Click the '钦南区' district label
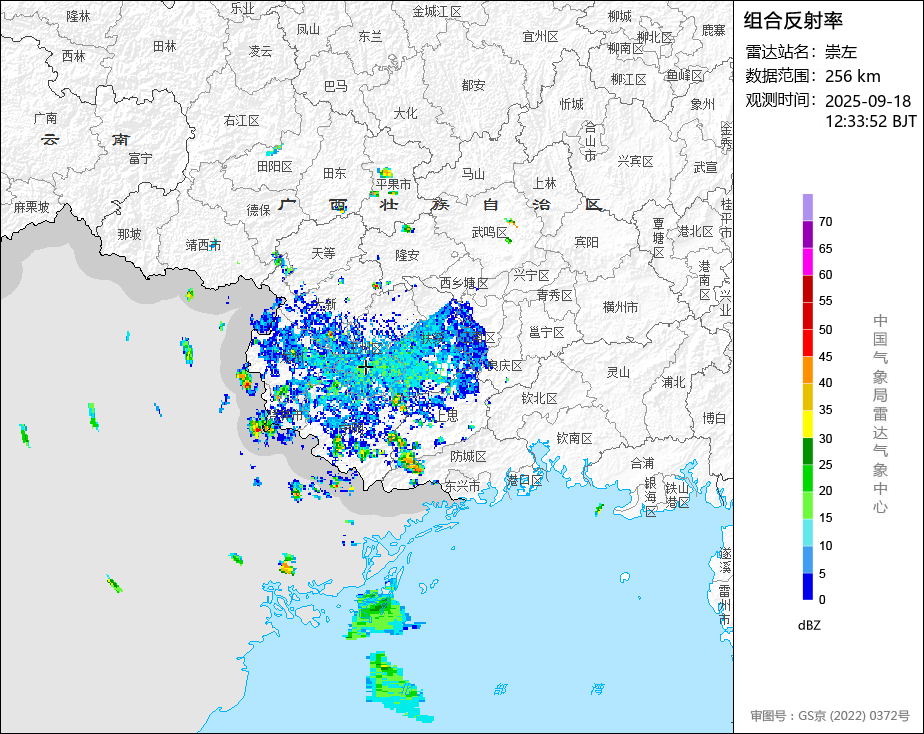924x734 pixels. [575, 438]
